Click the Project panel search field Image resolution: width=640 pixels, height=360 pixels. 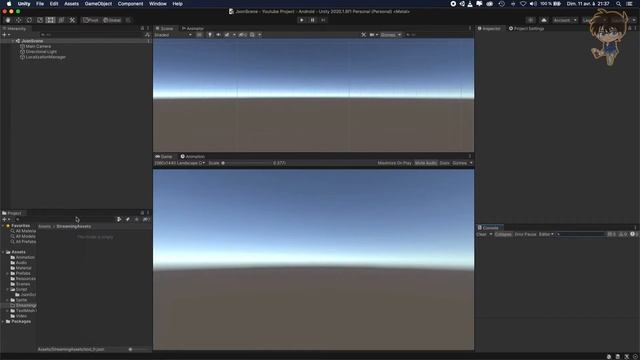tap(65, 220)
